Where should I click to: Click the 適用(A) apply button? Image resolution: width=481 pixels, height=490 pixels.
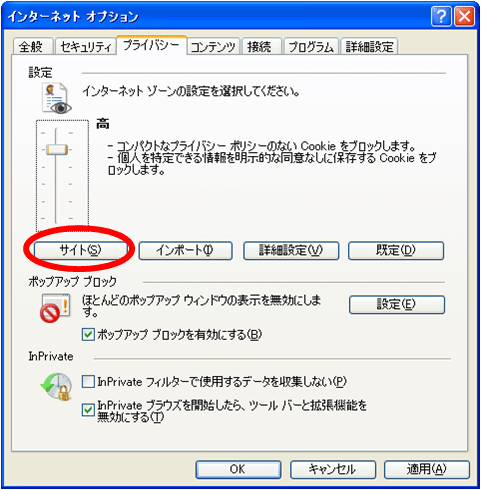[x=427, y=469]
